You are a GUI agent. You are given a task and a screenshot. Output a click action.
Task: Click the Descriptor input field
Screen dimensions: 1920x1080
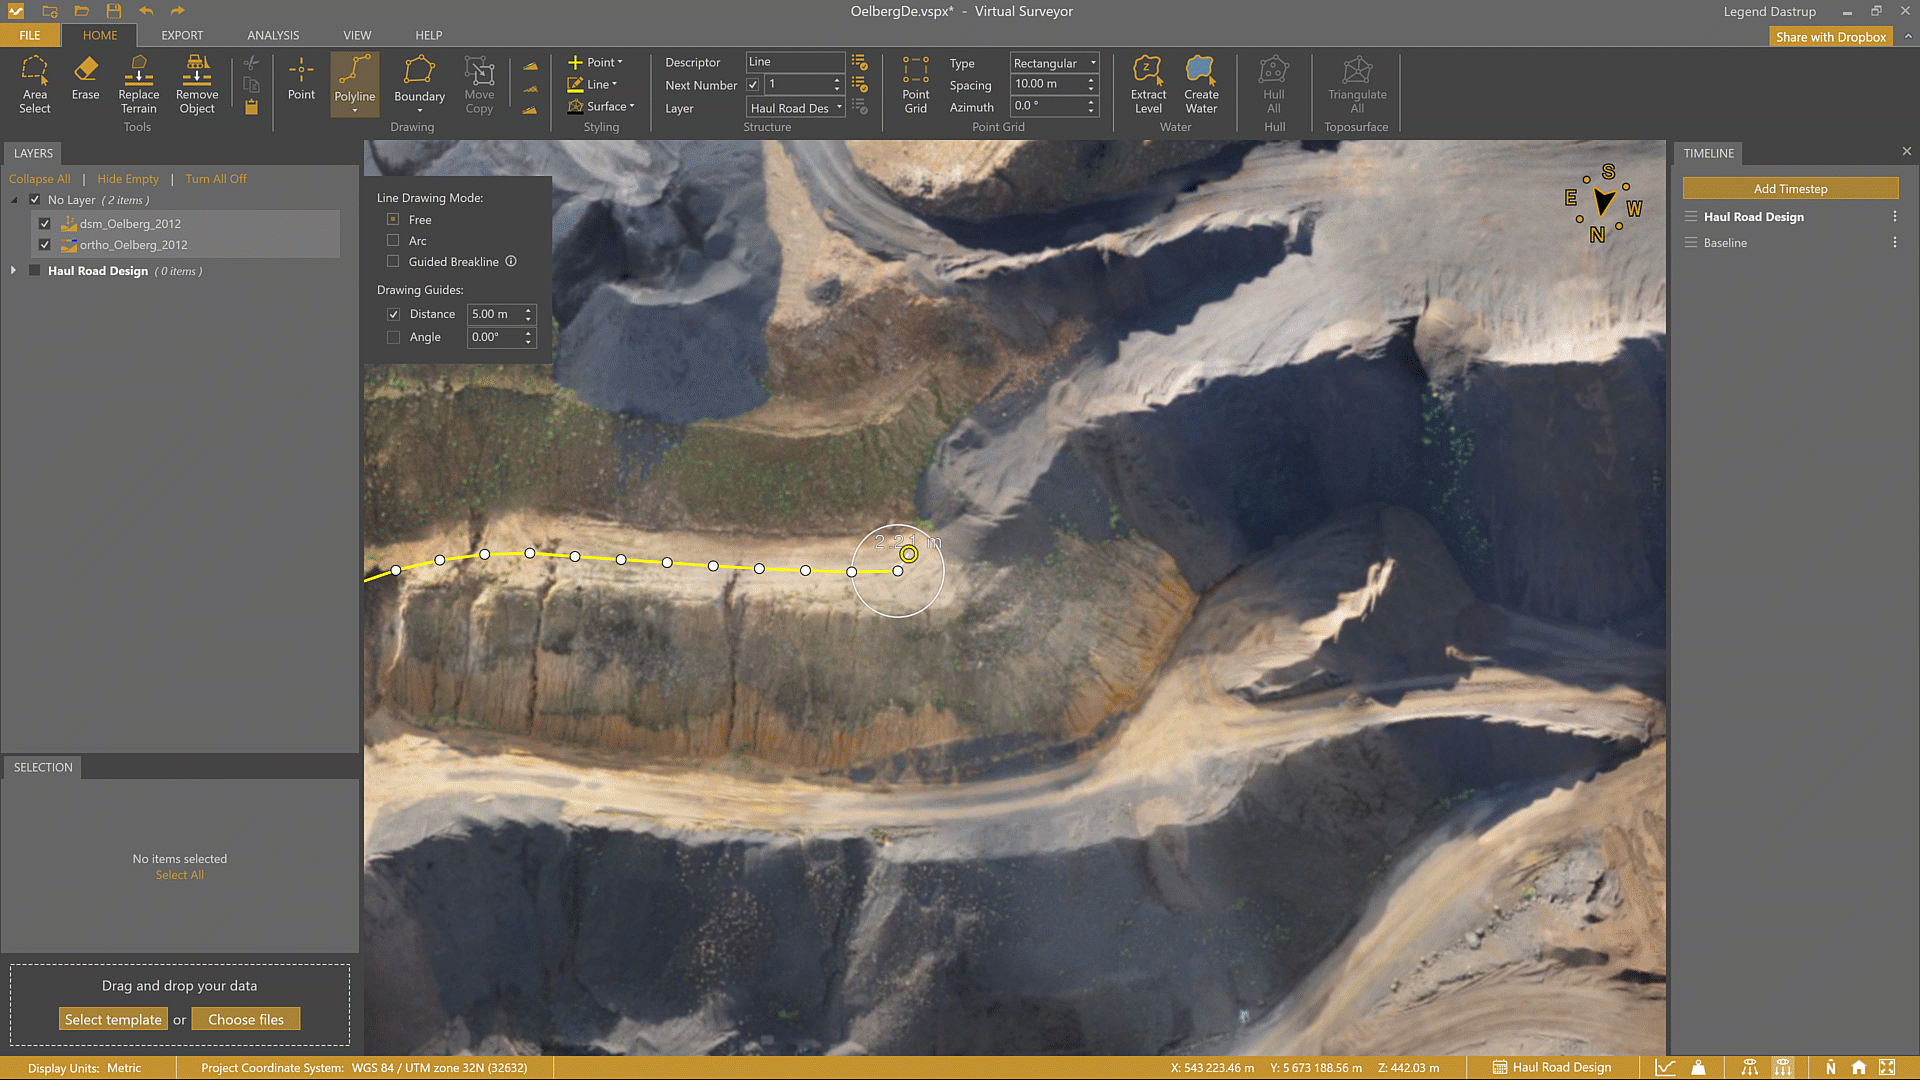tap(794, 62)
